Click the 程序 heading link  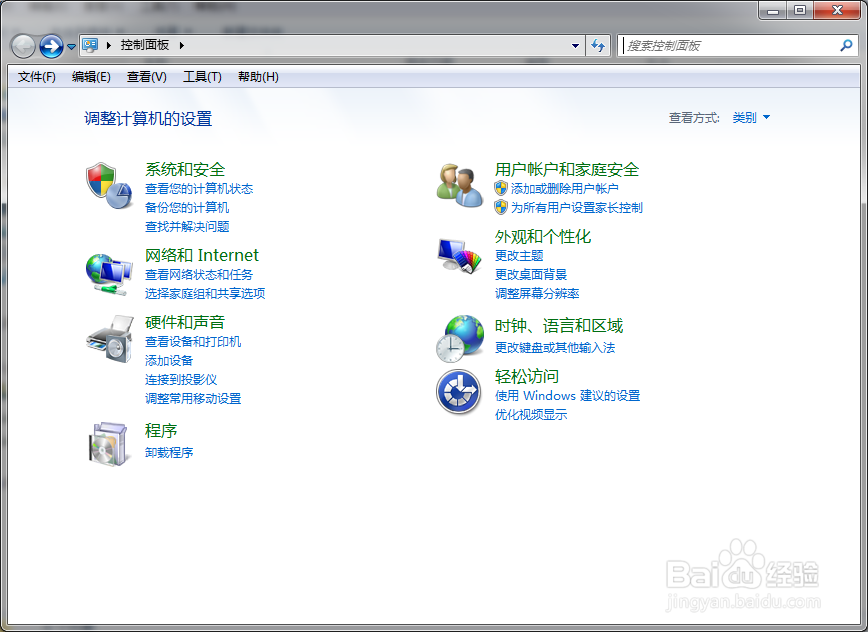tap(161, 431)
